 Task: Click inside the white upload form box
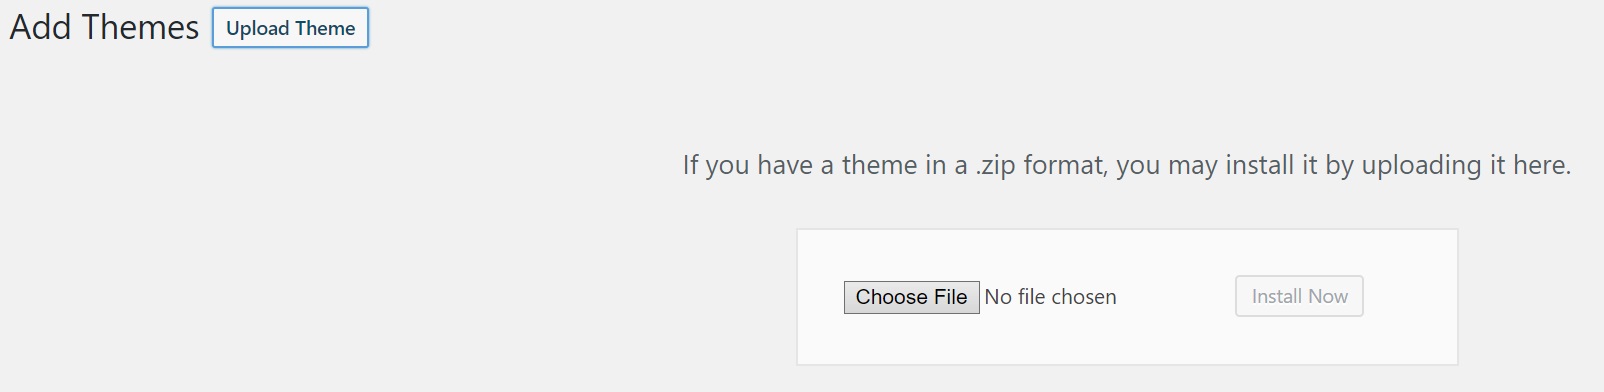(x=1127, y=297)
